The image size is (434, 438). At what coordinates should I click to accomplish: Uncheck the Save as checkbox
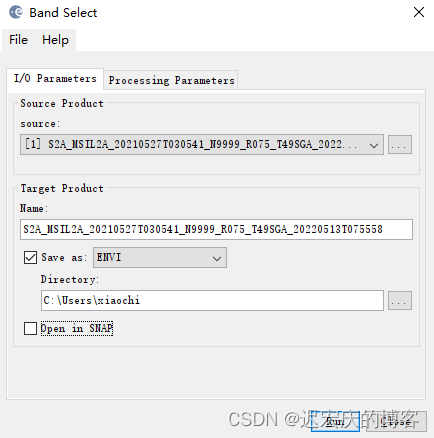pyautogui.click(x=30, y=257)
